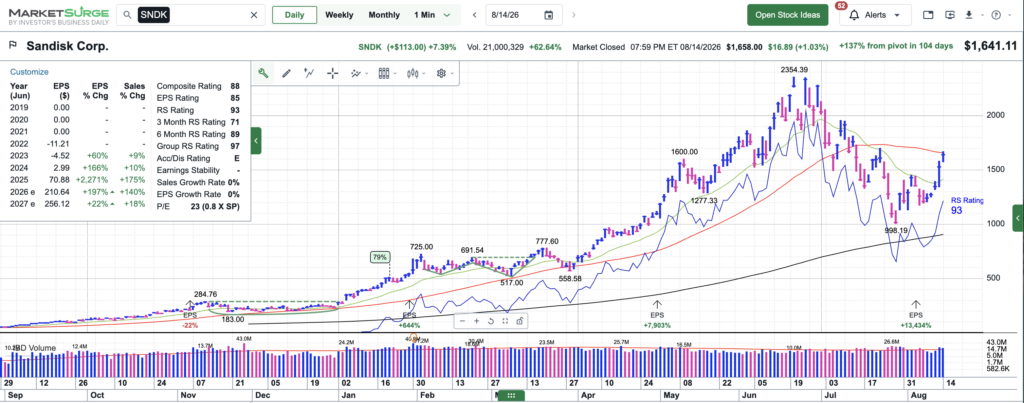Toggle the chart lock icon
1024x403 pixels.
coord(520,321)
